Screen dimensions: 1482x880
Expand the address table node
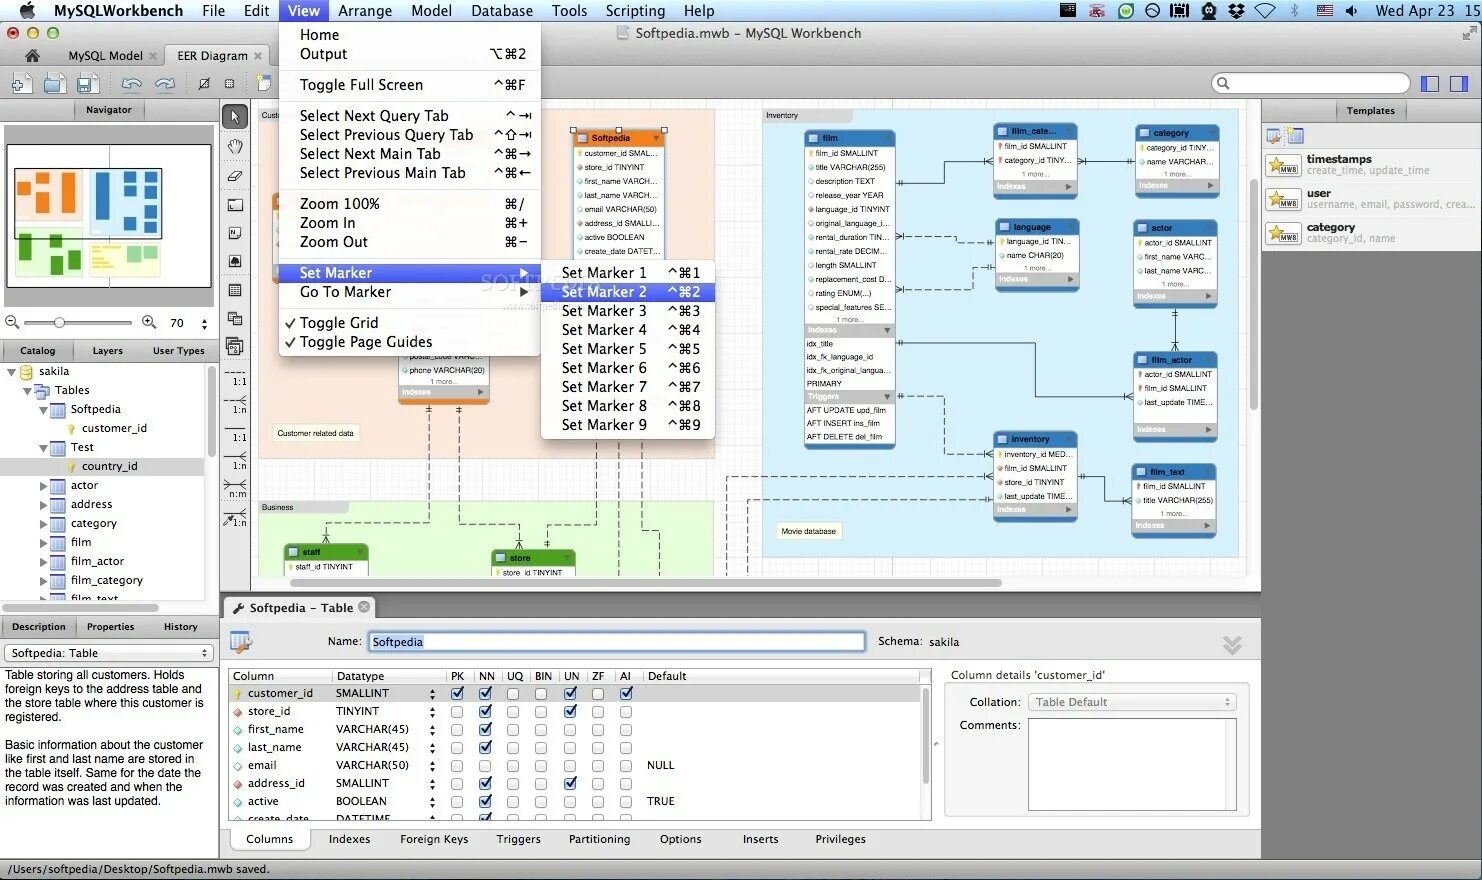43,504
